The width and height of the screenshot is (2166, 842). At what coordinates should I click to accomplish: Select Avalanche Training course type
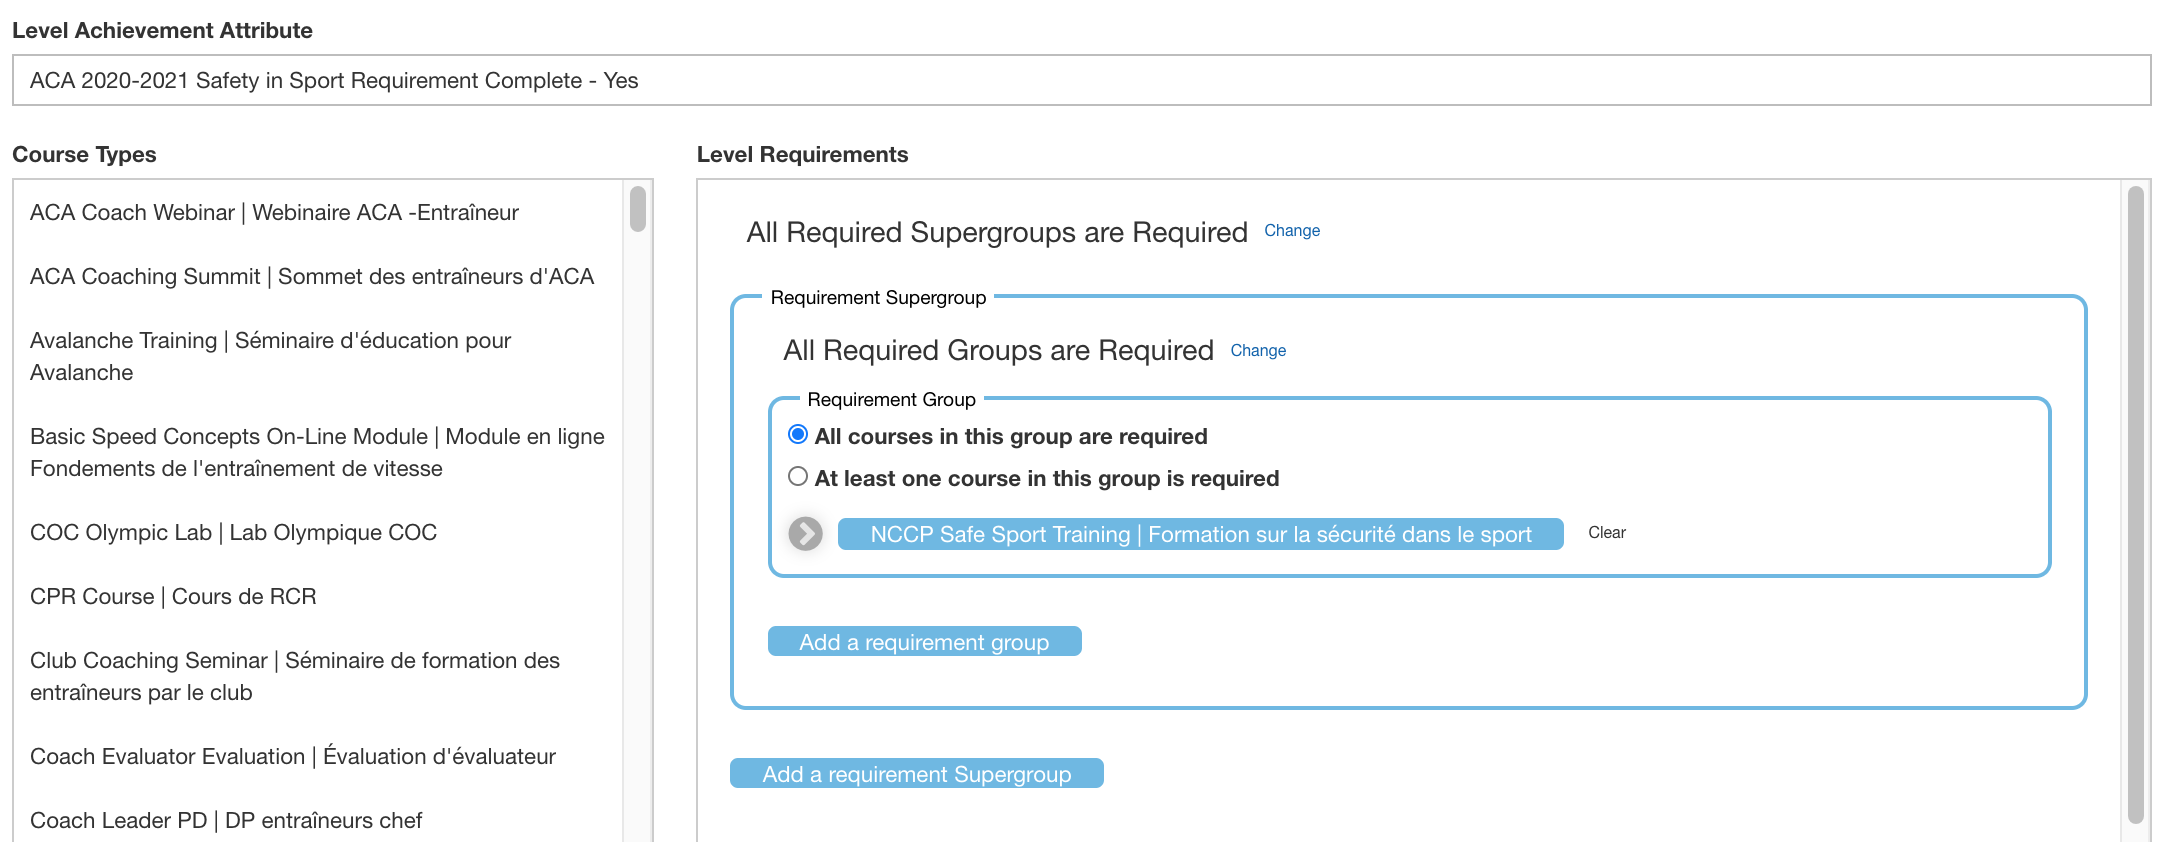coord(270,356)
